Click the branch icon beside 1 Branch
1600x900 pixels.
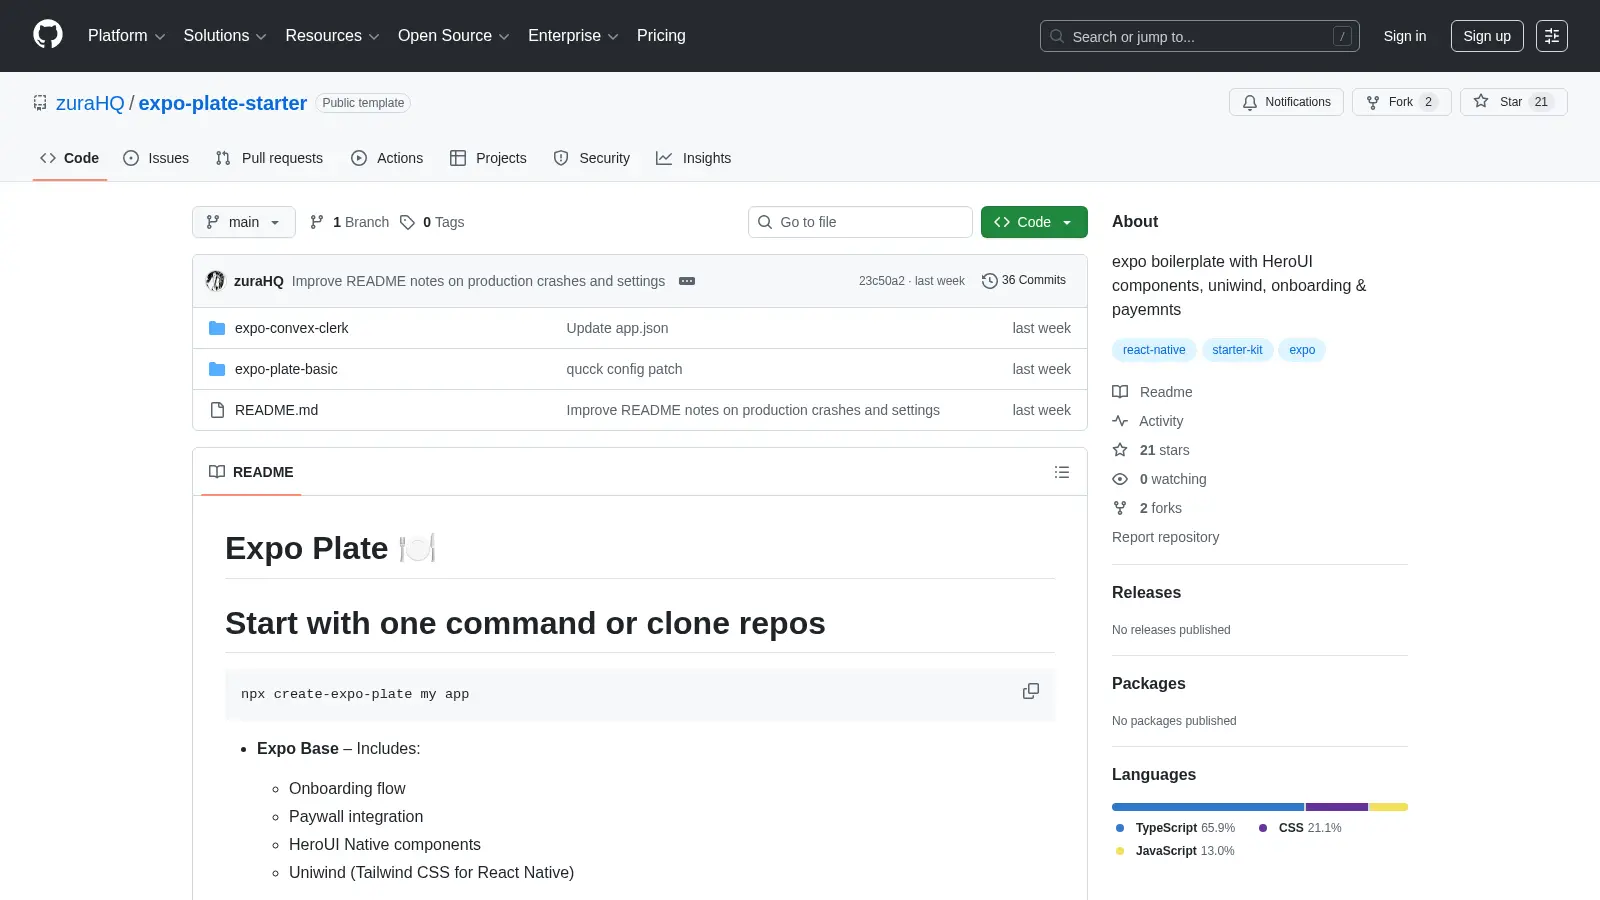point(317,222)
